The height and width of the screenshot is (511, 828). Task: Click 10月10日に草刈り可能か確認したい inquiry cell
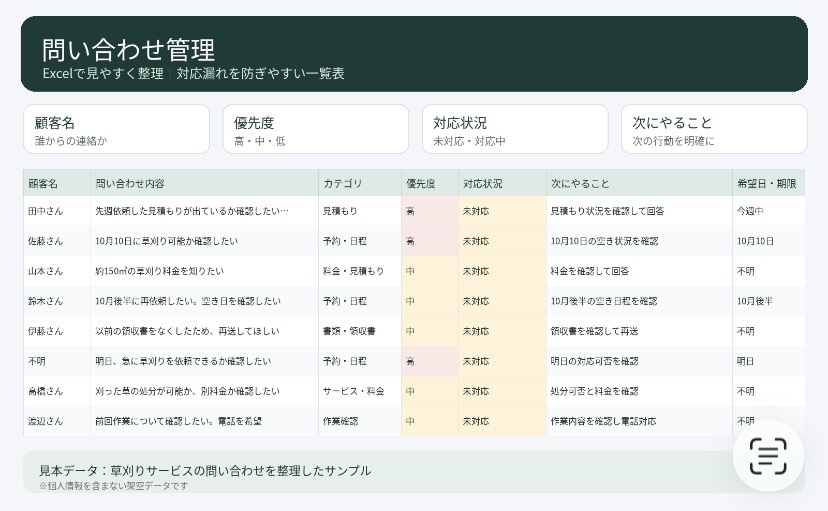pos(204,241)
